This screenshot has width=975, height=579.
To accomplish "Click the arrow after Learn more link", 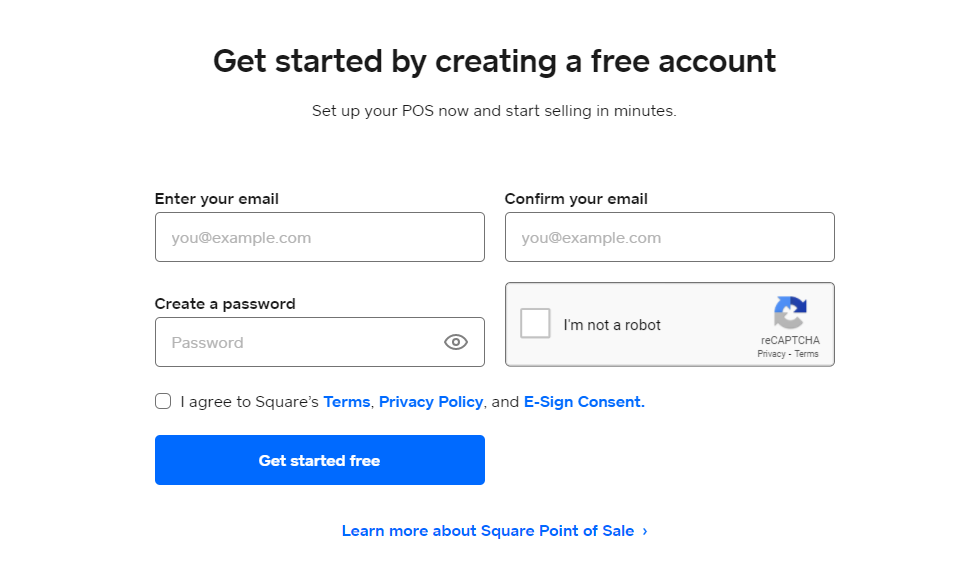I will pyautogui.click(x=645, y=531).
